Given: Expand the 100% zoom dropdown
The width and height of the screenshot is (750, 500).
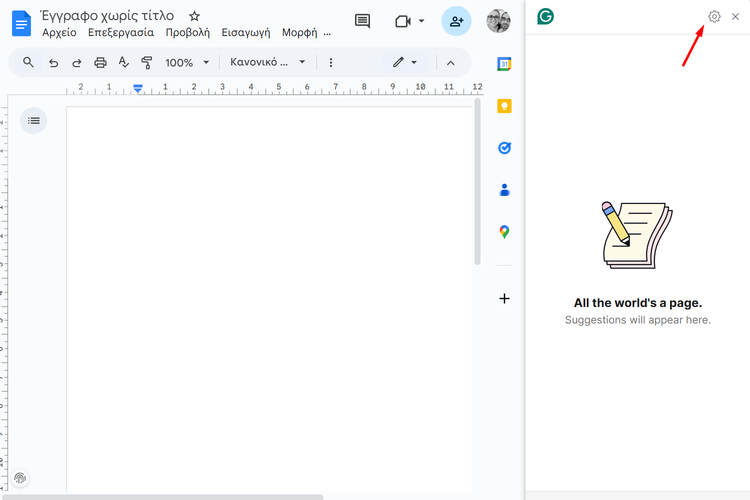Looking at the screenshot, I should point(187,62).
